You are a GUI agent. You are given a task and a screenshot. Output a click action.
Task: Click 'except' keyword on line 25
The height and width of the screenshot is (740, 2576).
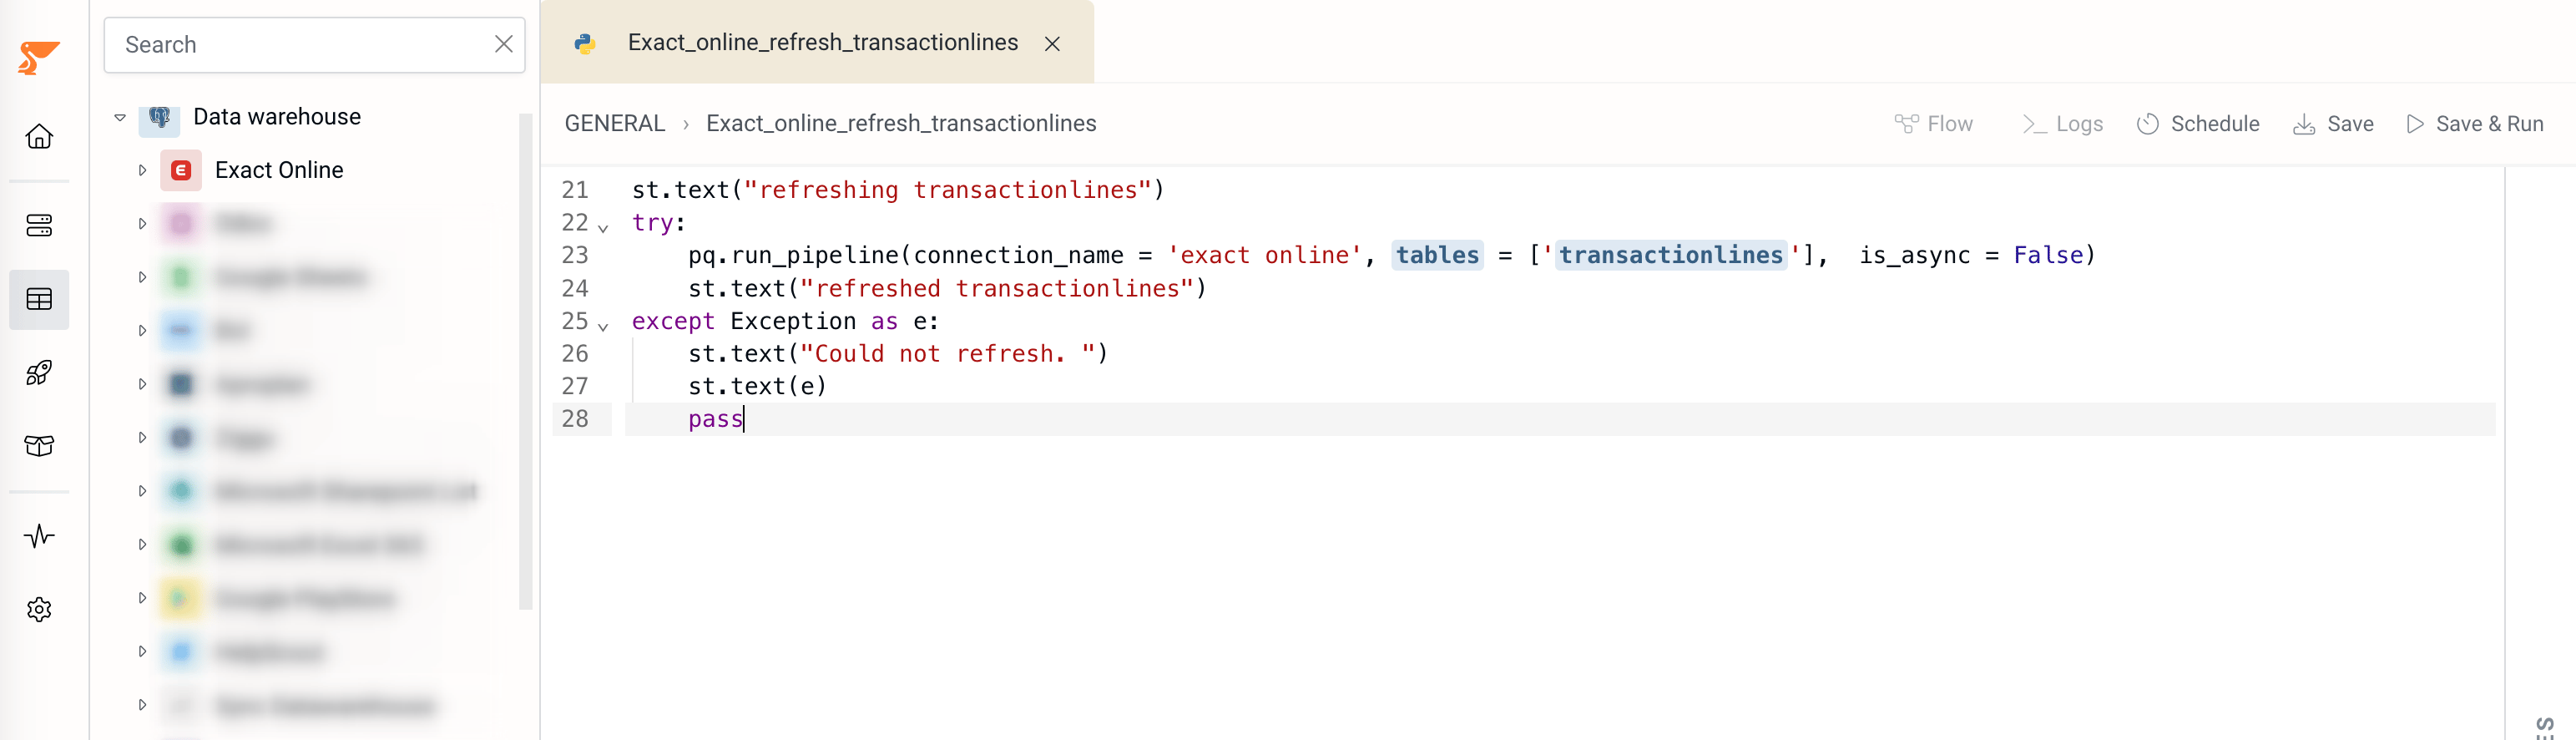[x=673, y=321]
